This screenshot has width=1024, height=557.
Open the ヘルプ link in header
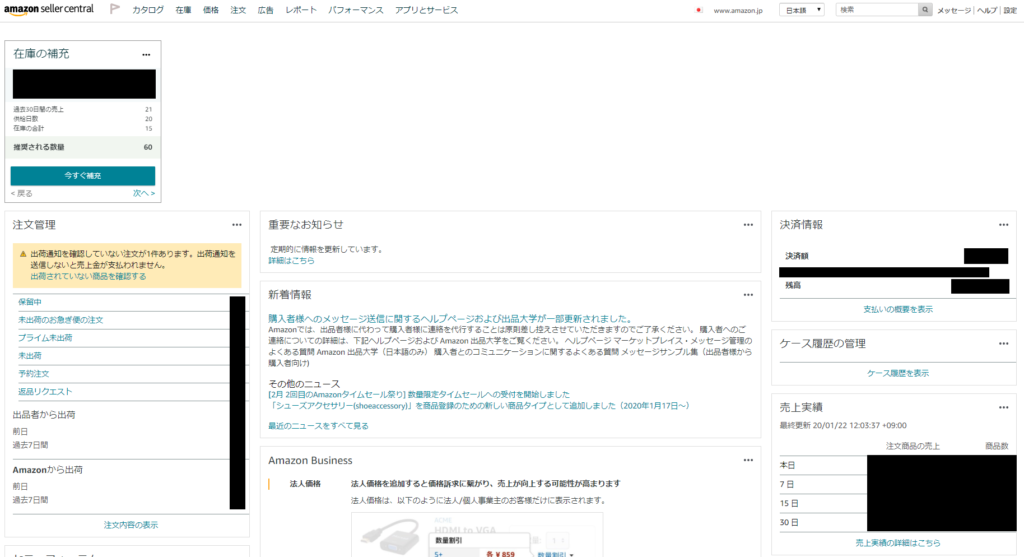(987, 10)
